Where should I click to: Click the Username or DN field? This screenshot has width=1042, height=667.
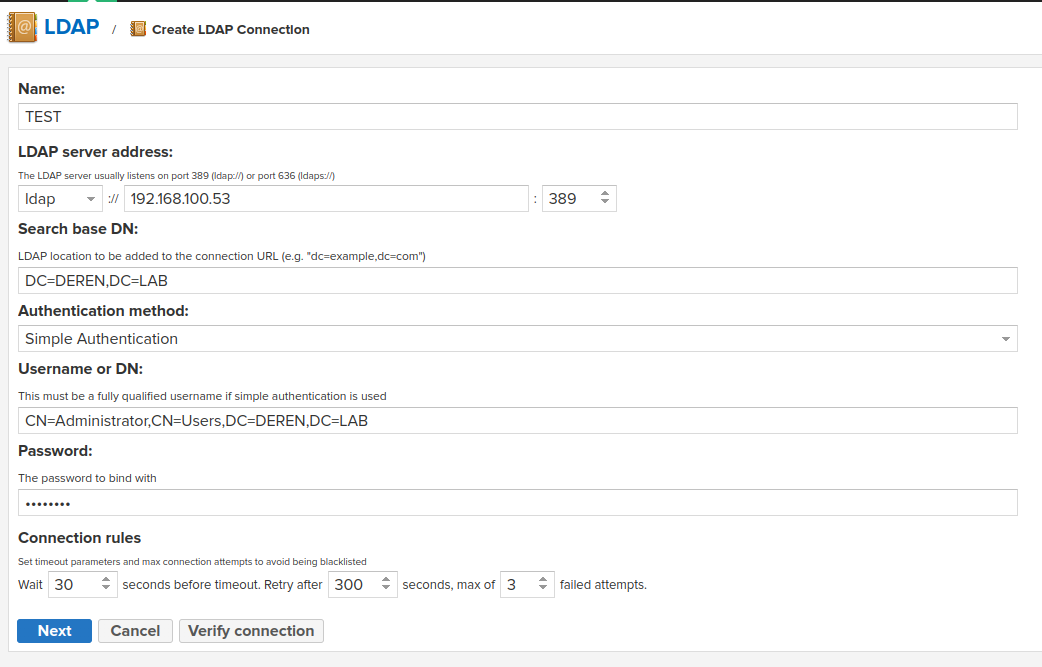[518, 421]
